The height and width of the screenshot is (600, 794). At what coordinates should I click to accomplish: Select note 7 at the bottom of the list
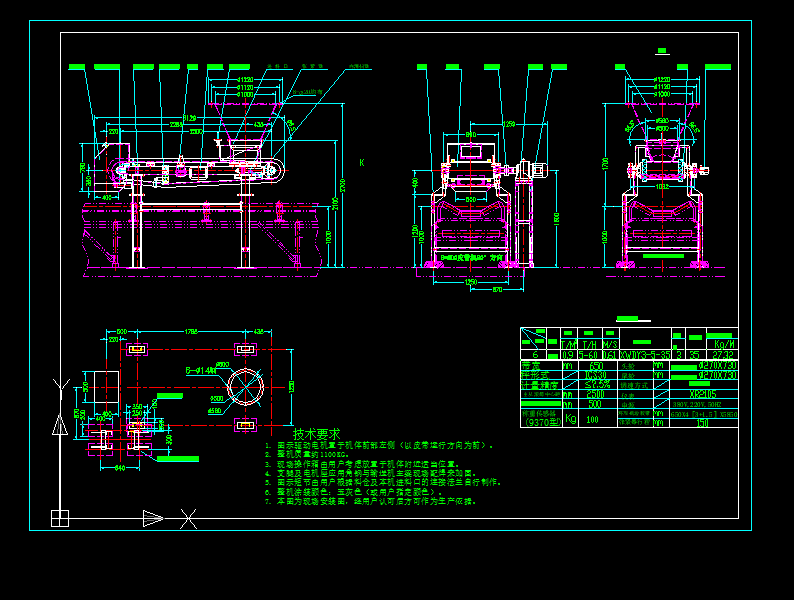click(x=371, y=501)
